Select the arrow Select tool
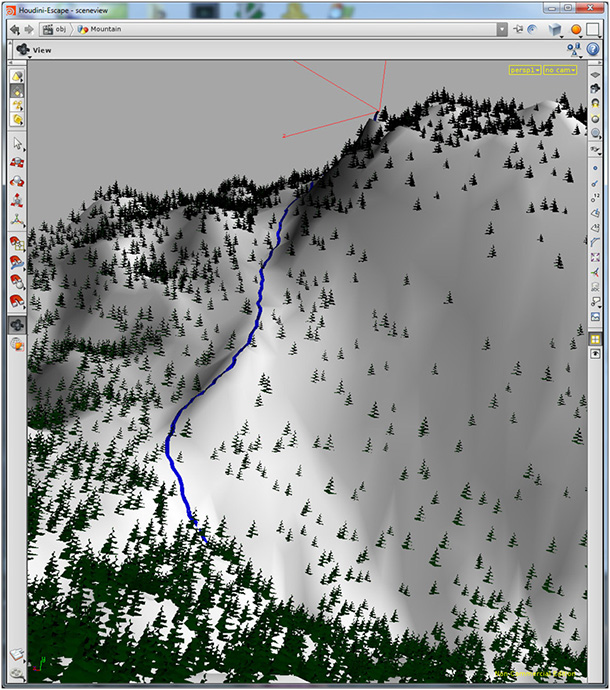Image resolution: width=610 pixels, height=690 pixels. [x=18, y=144]
